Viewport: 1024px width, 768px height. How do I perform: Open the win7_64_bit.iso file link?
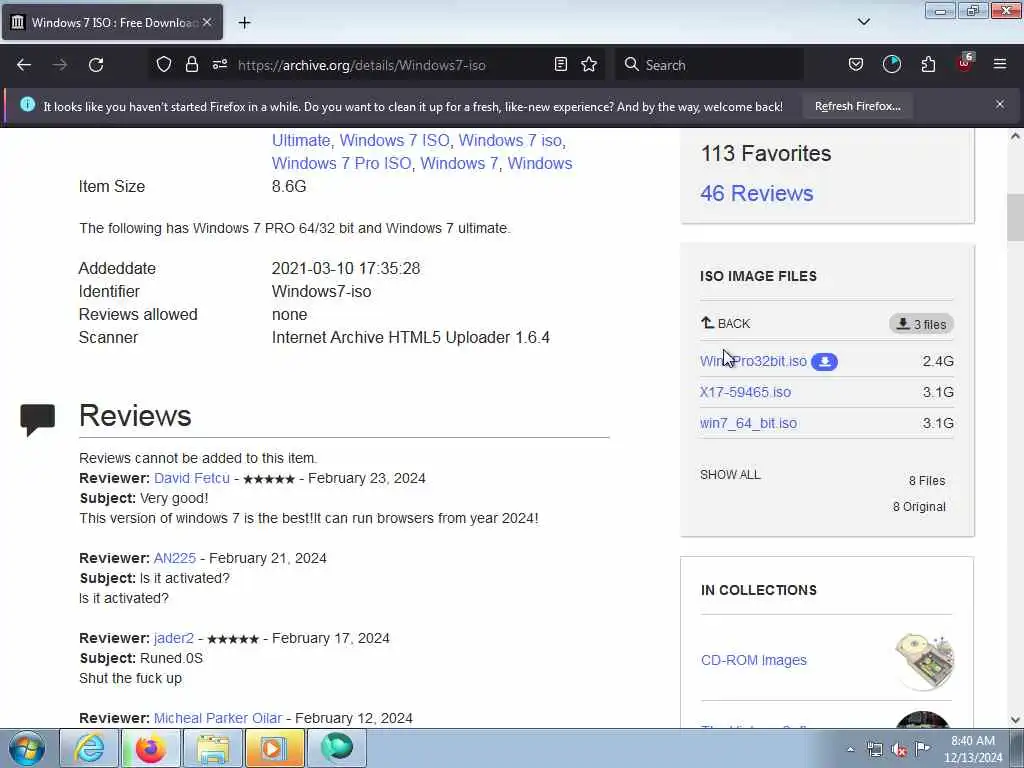[748, 423]
